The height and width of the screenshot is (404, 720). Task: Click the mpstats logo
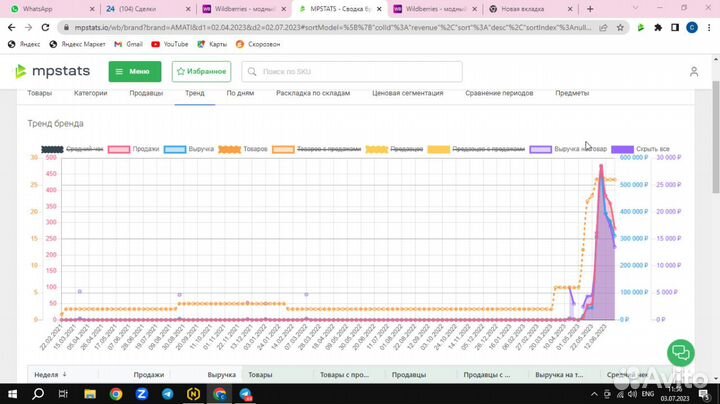point(52,72)
